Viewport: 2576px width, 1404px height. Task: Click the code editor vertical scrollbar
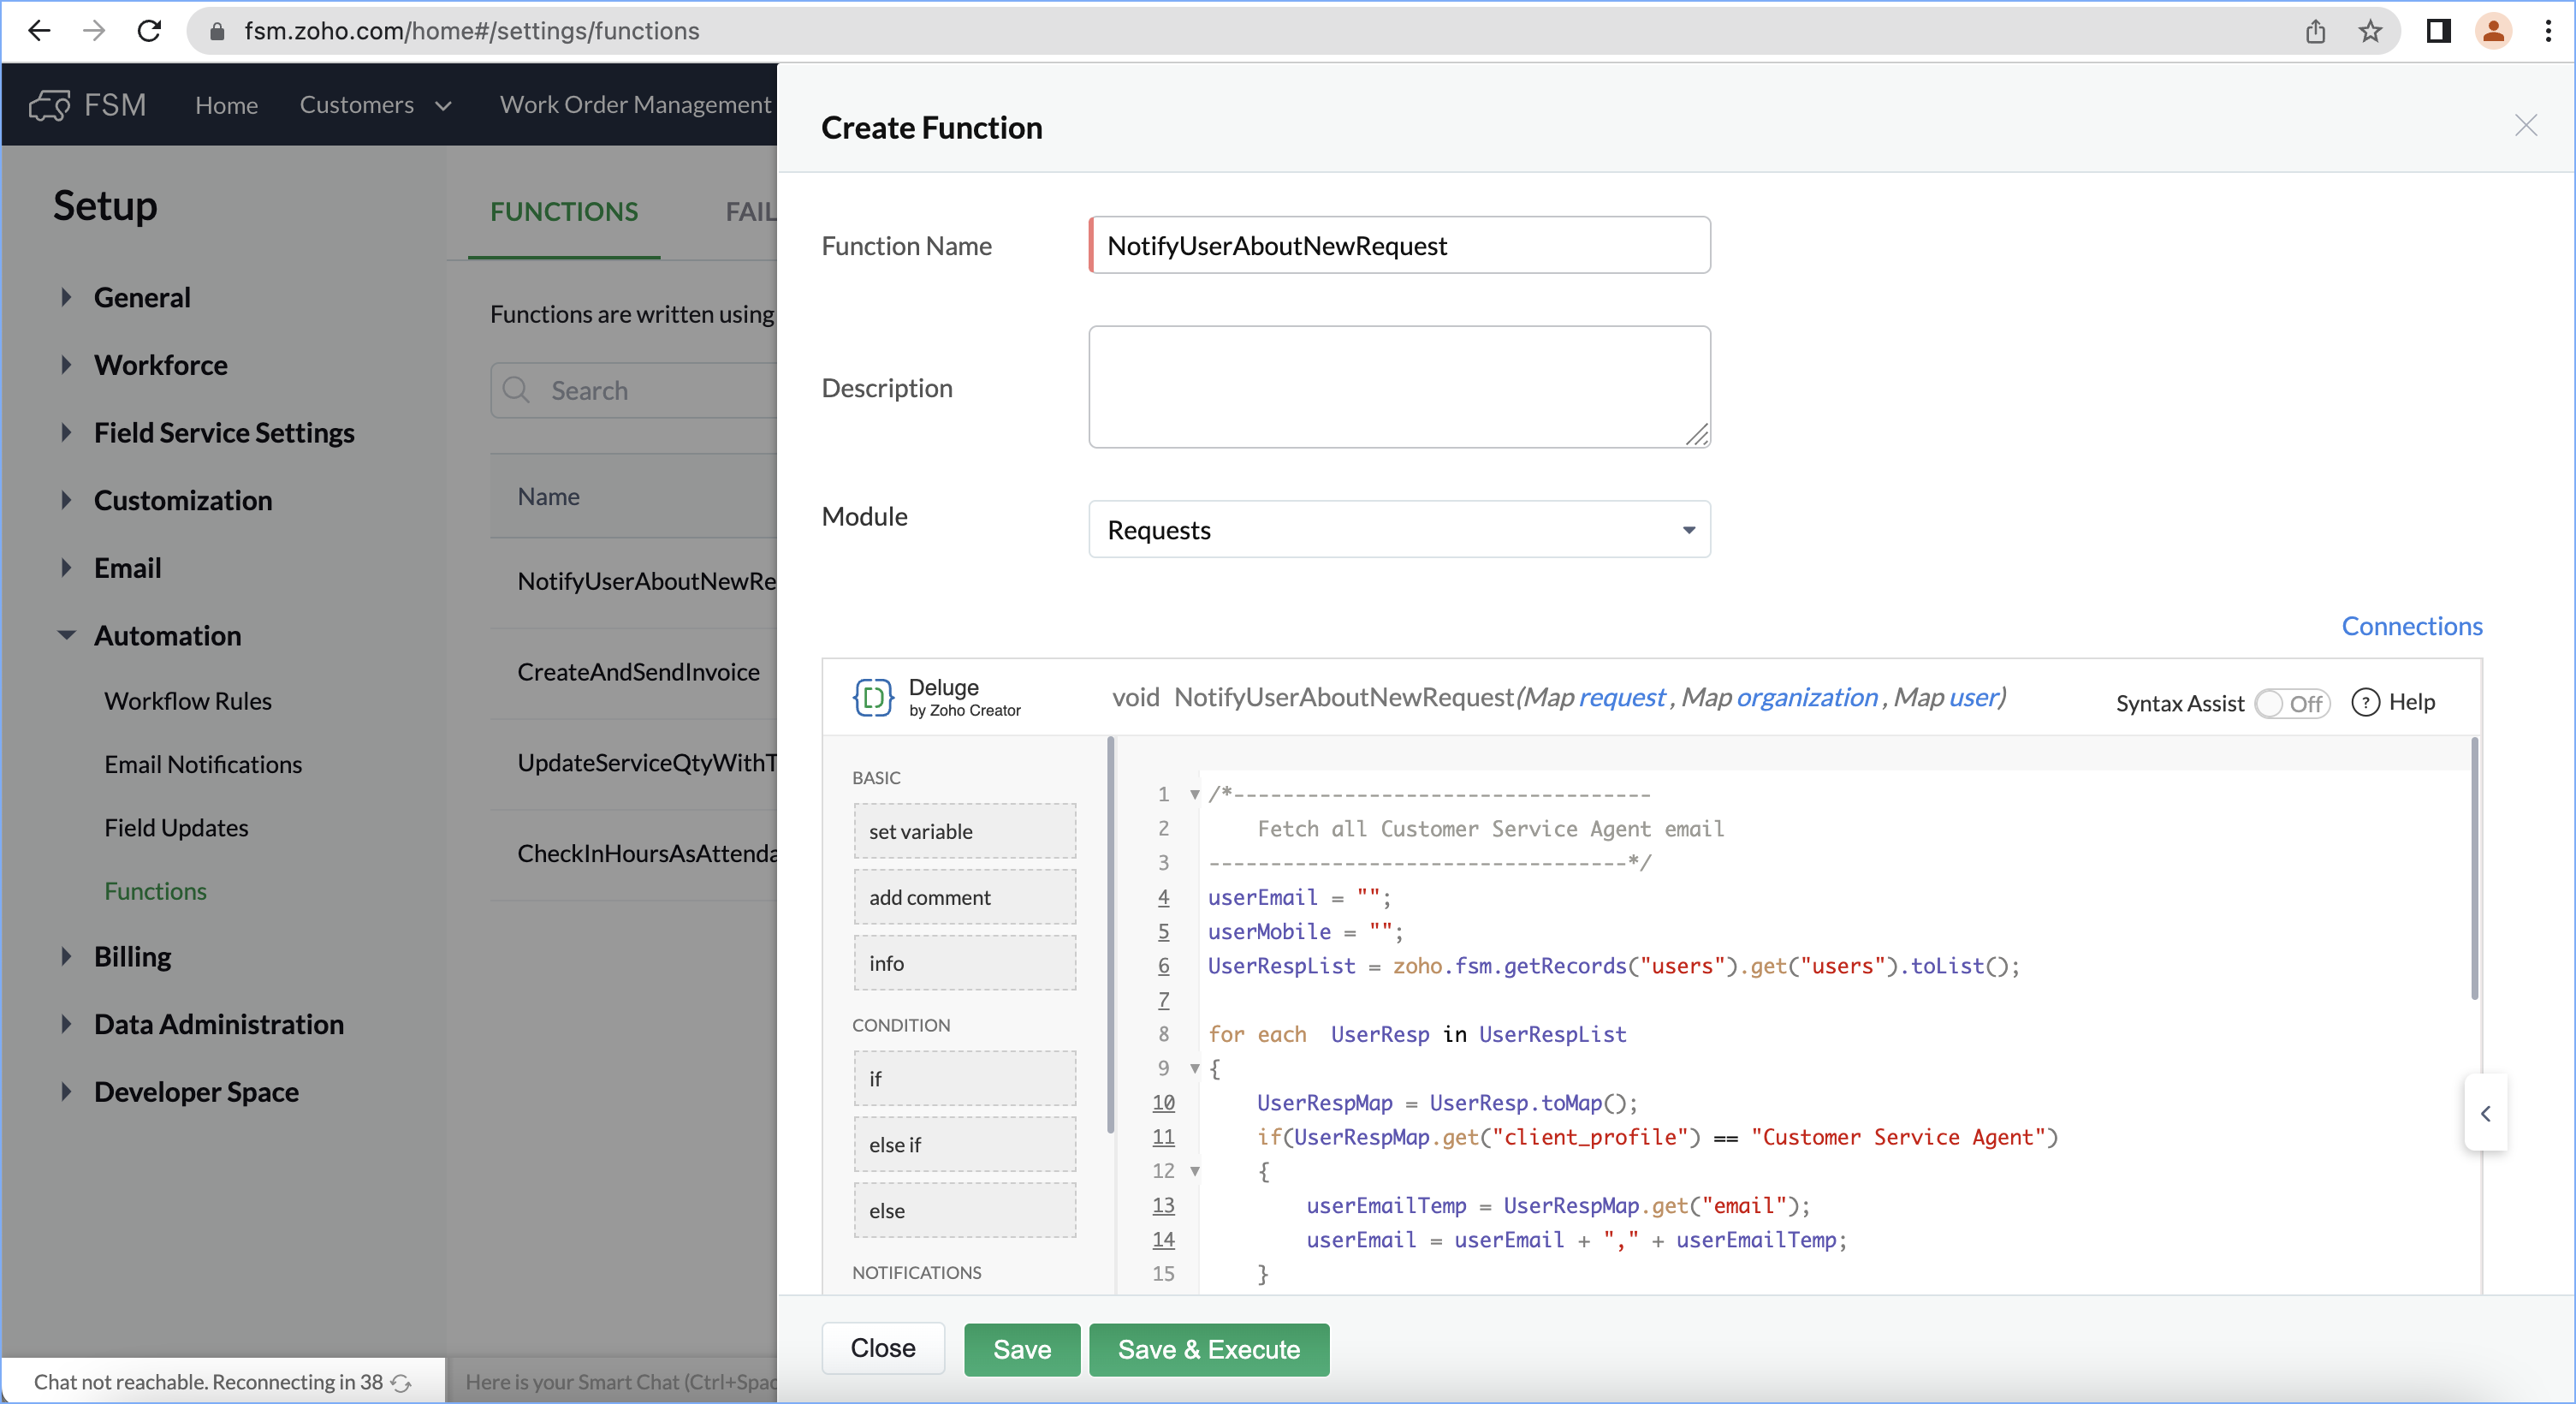(x=2474, y=870)
